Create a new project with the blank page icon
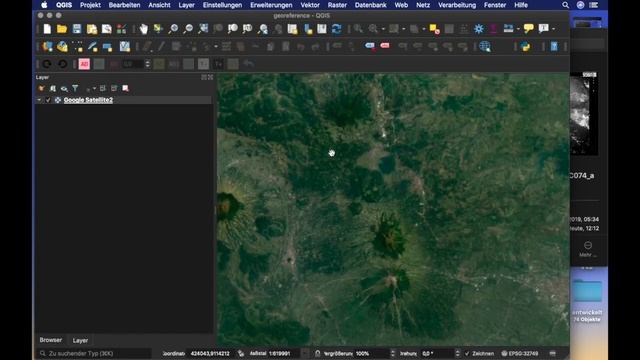The image size is (640, 360). point(47,29)
